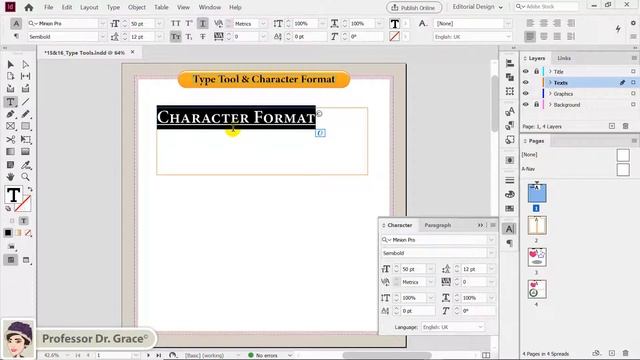This screenshot has width=640, height=360.
Task: Click the Stroke none swatch in toolbox
Action: [x=23, y=204]
